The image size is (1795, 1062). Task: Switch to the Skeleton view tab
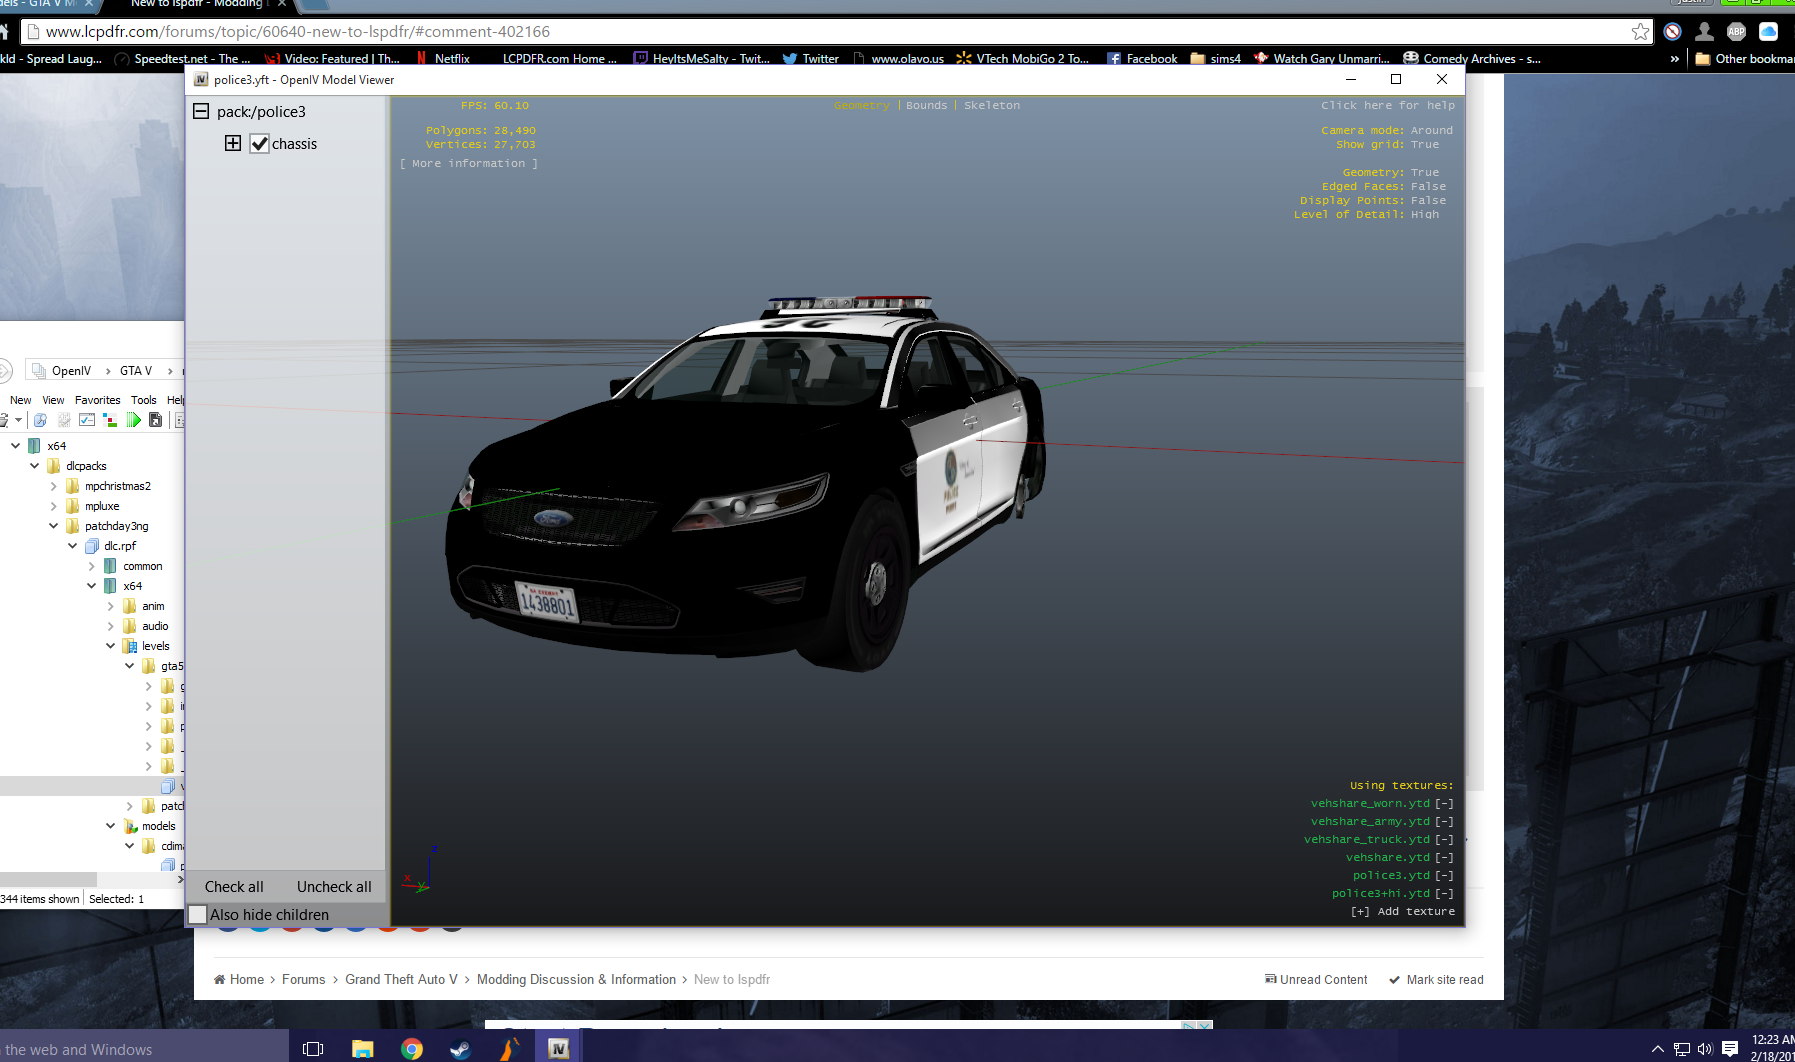(991, 105)
